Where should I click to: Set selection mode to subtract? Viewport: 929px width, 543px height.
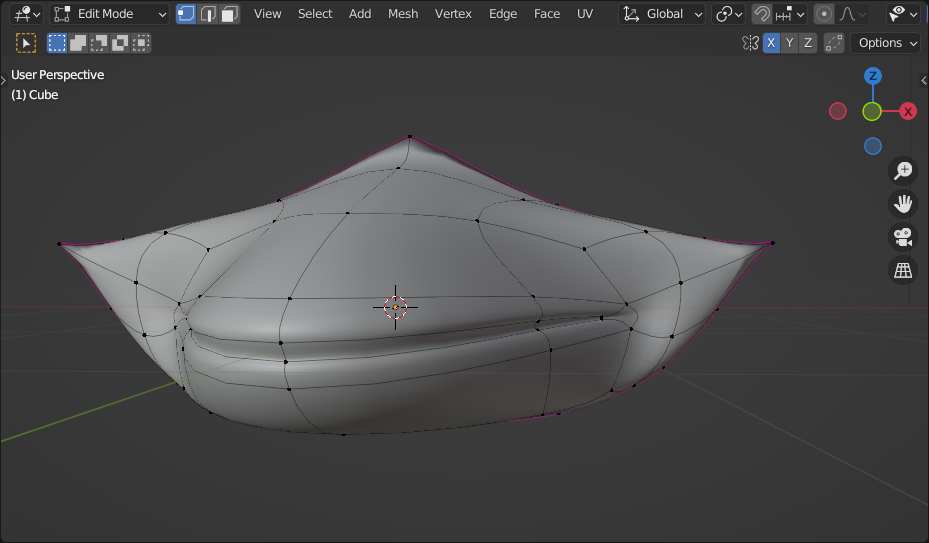pyautogui.click(x=99, y=43)
